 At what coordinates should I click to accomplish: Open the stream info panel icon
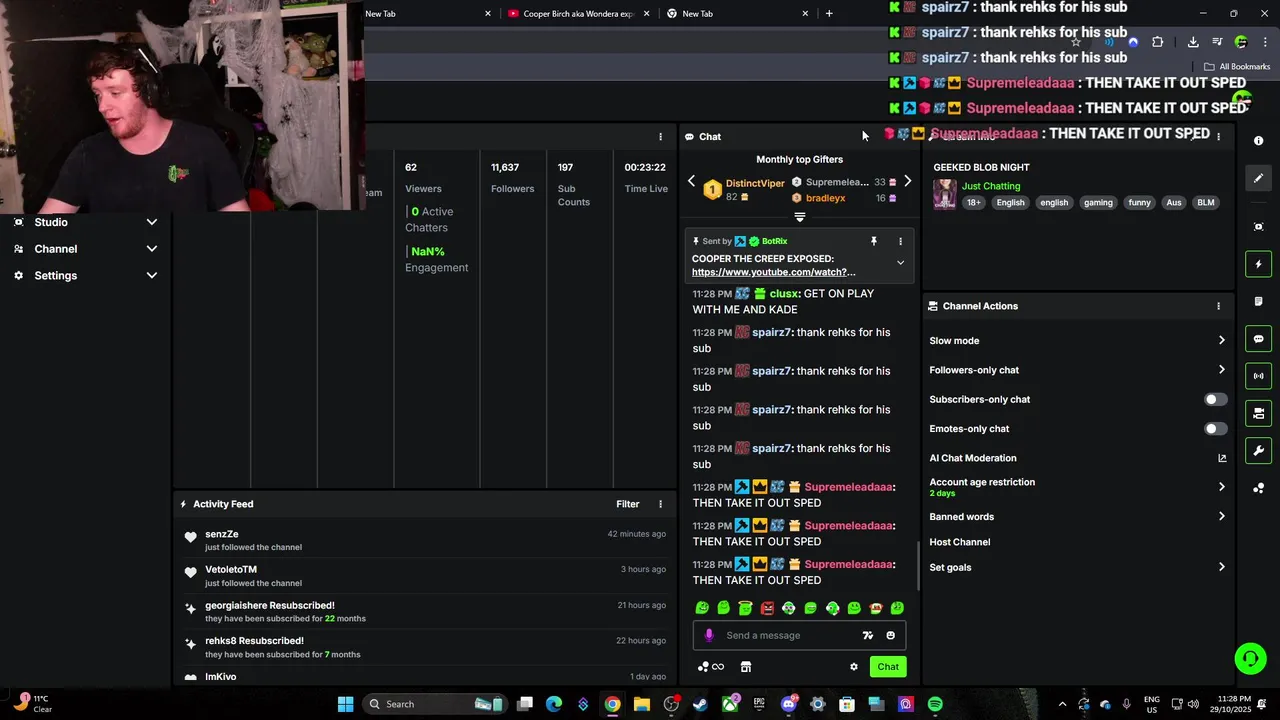(1258, 141)
